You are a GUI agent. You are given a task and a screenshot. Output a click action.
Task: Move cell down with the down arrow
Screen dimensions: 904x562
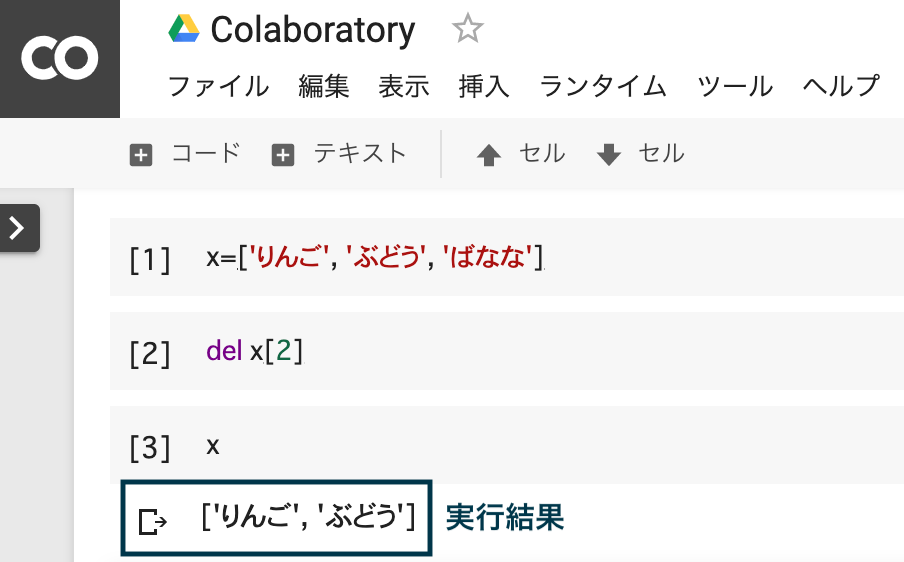click(609, 155)
